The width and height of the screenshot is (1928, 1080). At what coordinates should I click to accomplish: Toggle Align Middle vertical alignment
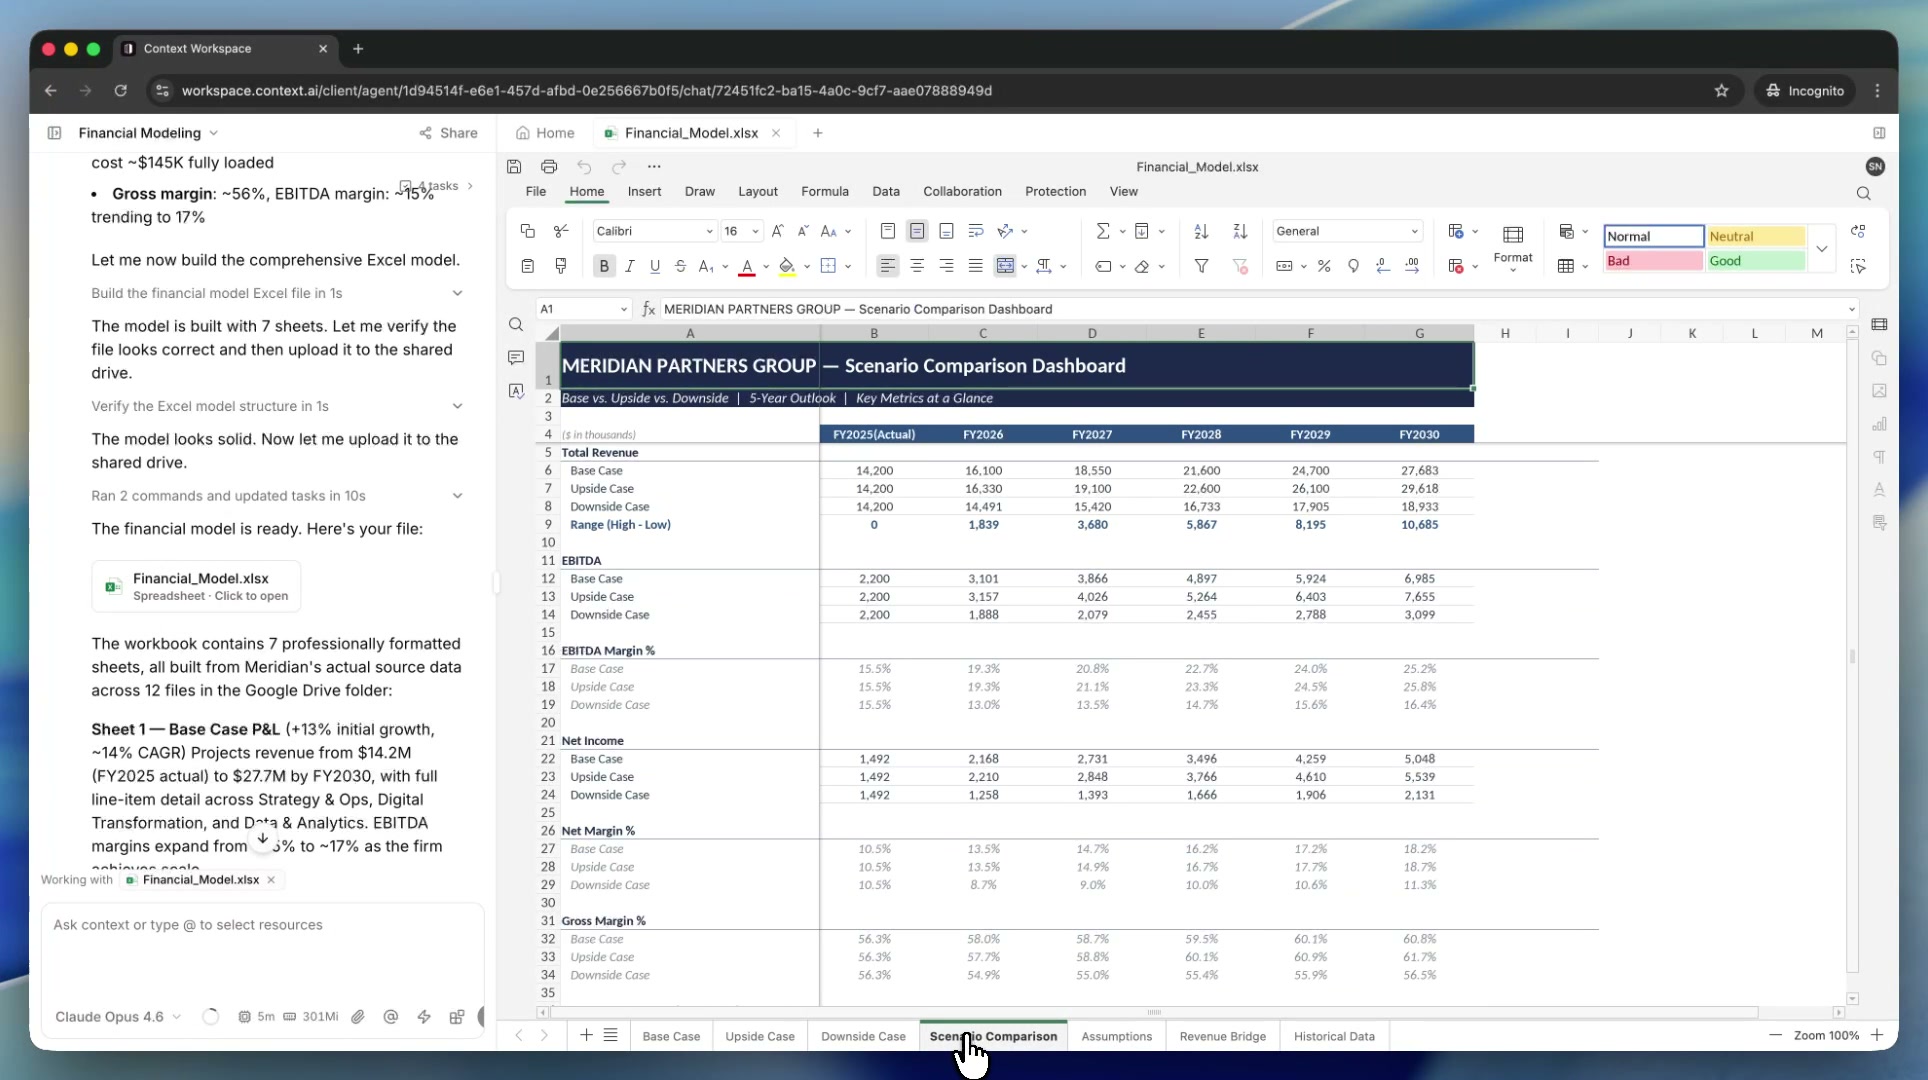point(917,231)
